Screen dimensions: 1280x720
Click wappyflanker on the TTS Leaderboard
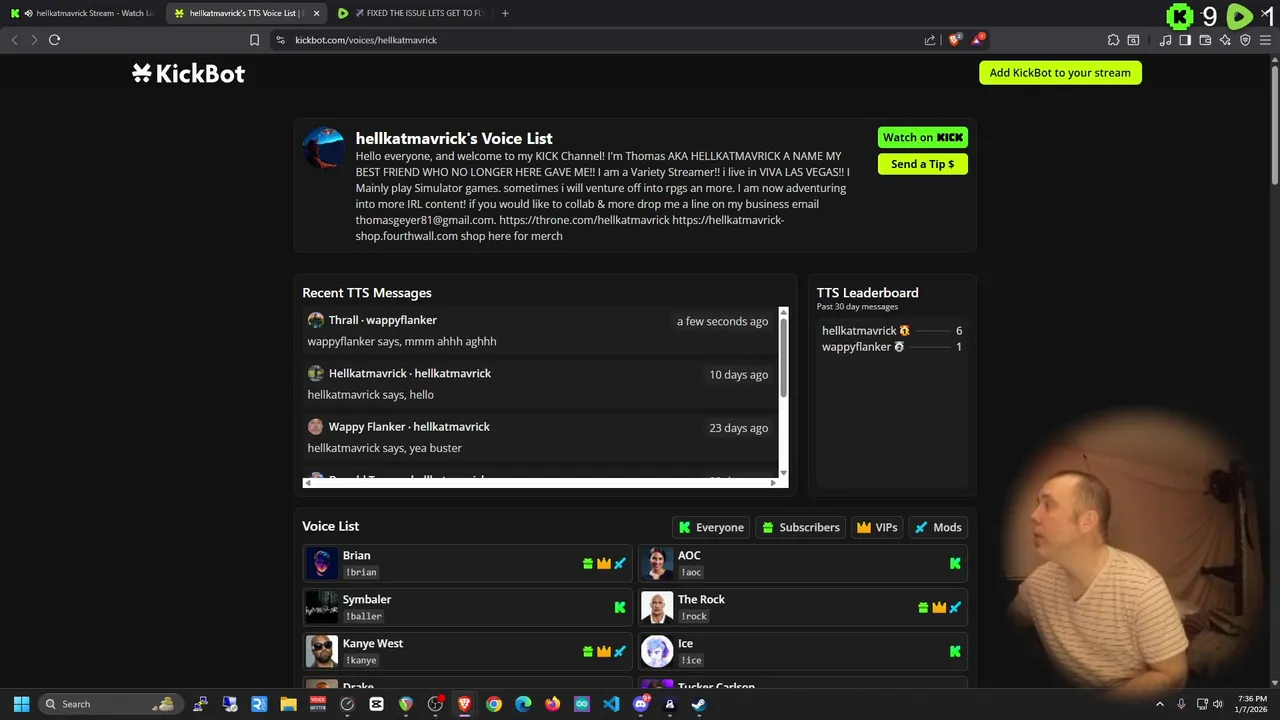[857, 347]
